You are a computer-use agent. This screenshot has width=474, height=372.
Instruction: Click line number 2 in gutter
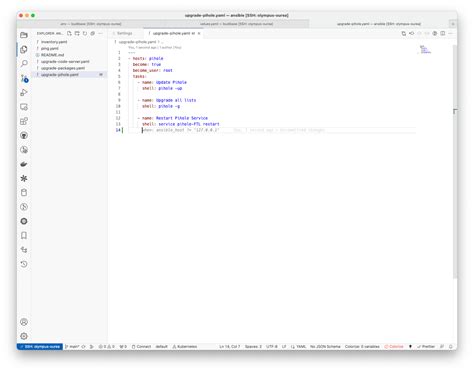point(119,58)
